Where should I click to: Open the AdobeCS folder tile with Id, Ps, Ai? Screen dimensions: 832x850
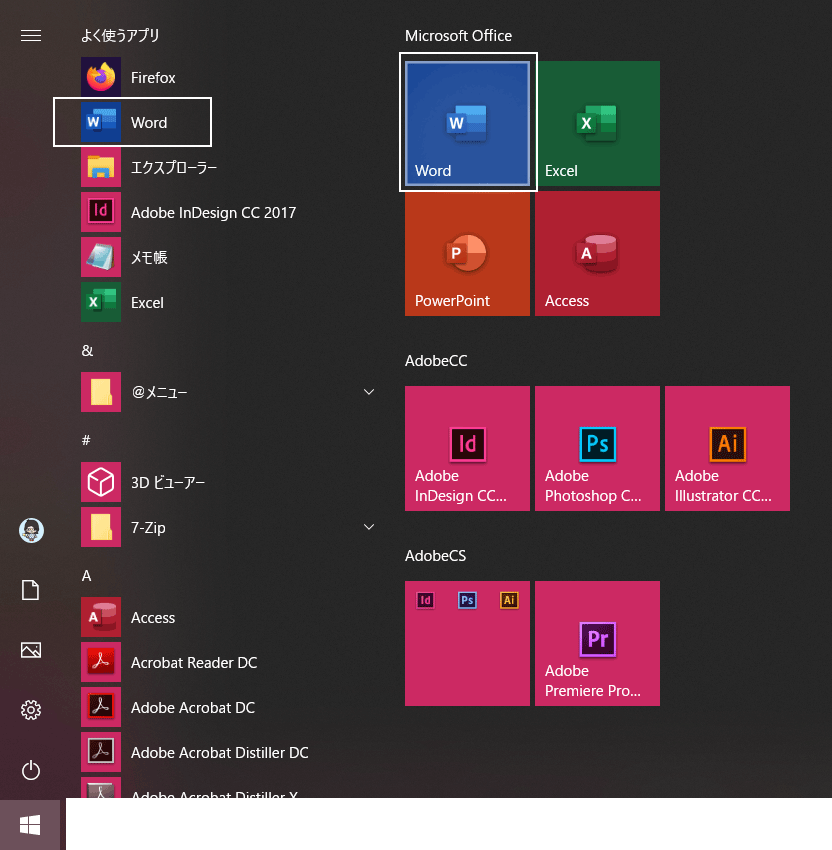[x=467, y=643]
